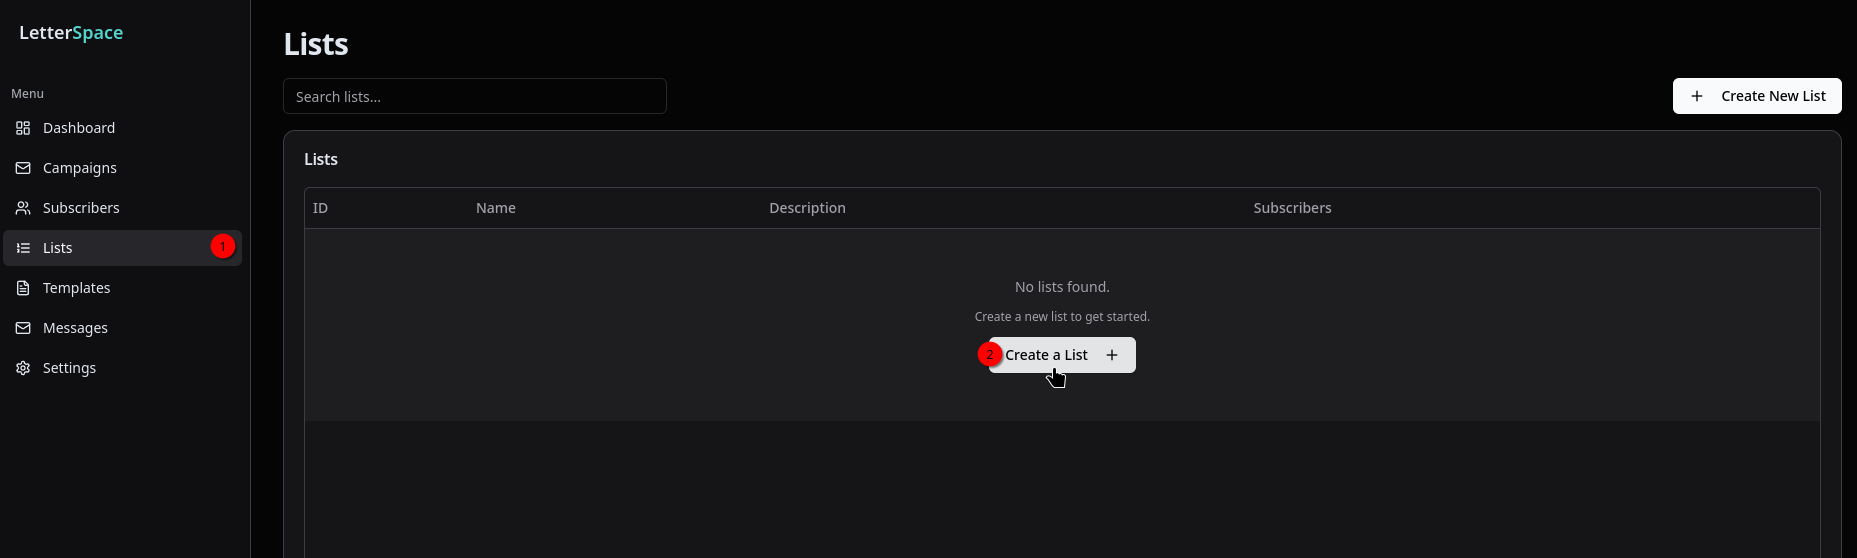This screenshot has height=558, width=1857.
Task: Click the Subscribers column header
Action: pos(1292,208)
